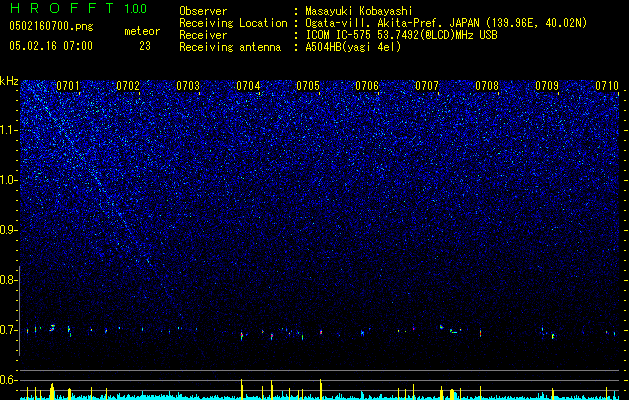The width and height of the screenshot is (629, 400).
Task: Click the 0702 time marker
Action: click(128, 86)
